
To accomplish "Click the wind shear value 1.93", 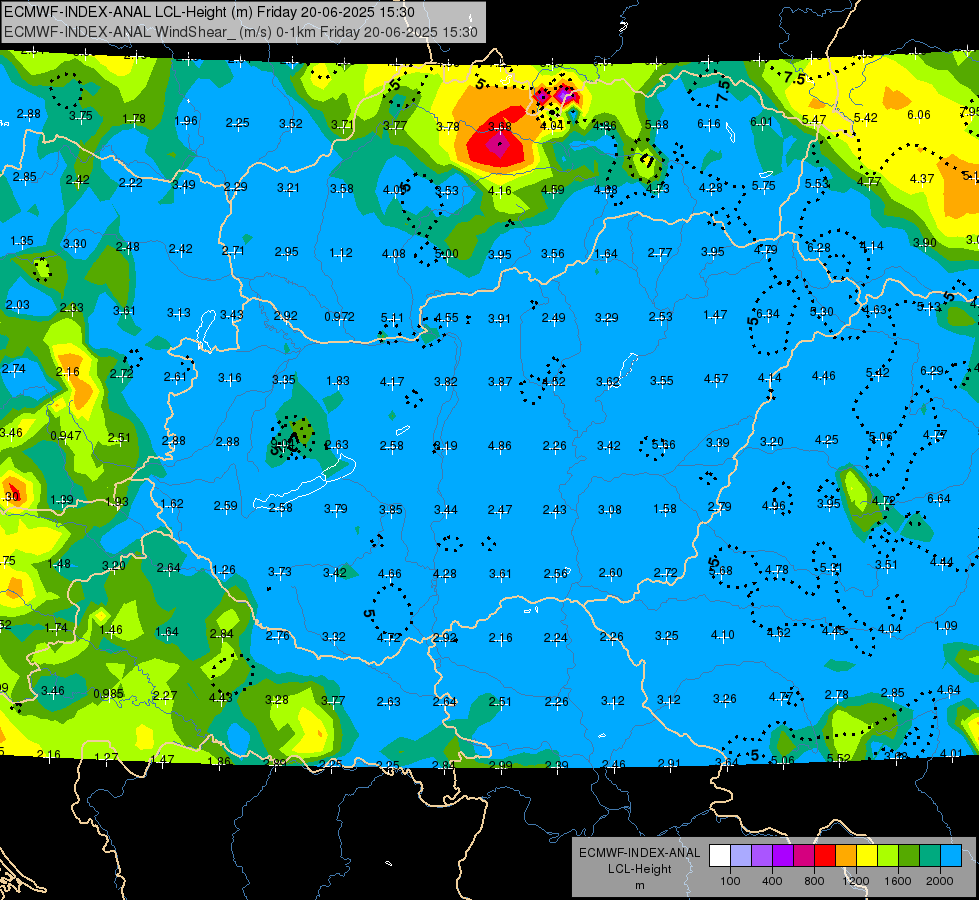I will click(117, 502).
